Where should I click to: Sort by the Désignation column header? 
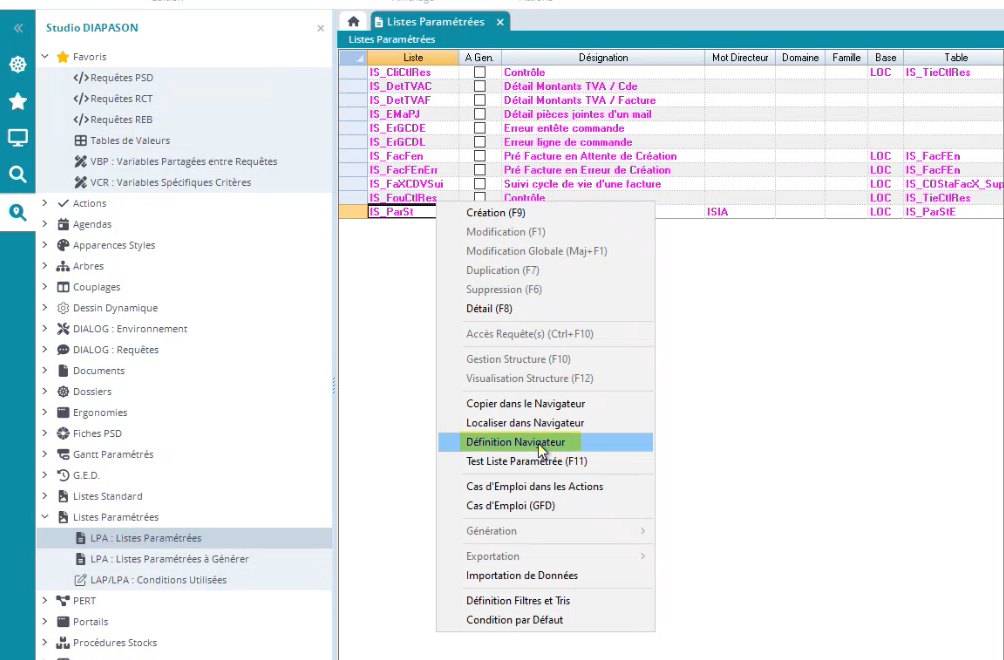tap(603, 58)
